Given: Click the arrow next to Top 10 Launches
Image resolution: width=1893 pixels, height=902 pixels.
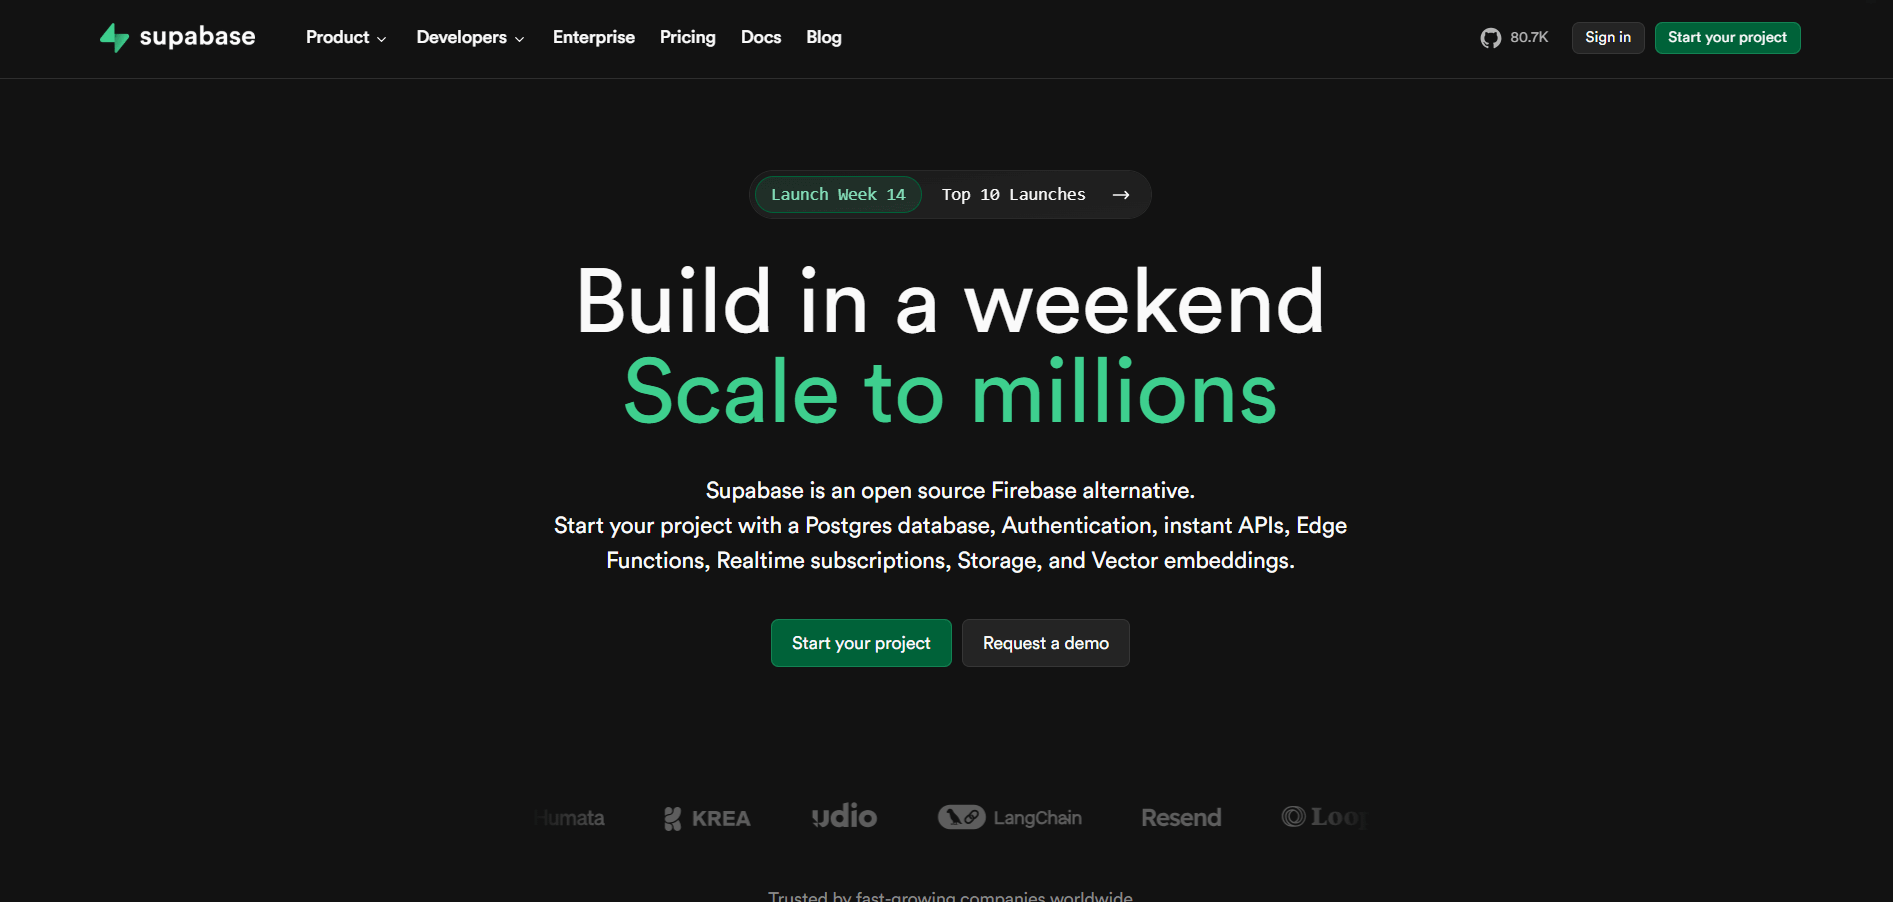Looking at the screenshot, I should [1121, 195].
